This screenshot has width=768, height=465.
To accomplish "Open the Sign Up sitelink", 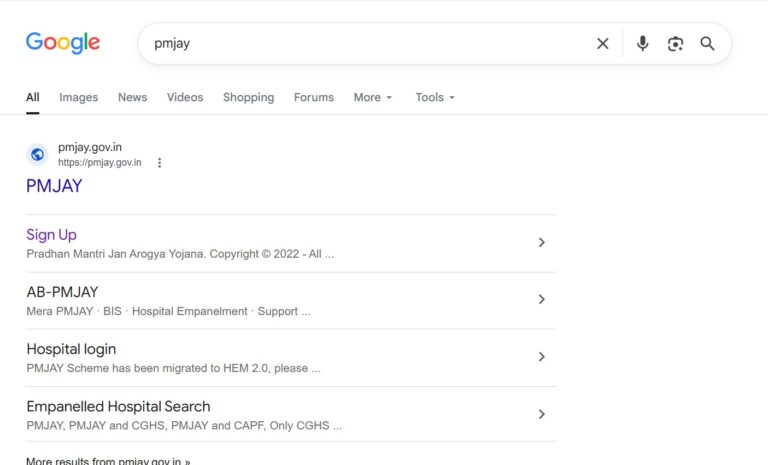I will click(51, 235).
